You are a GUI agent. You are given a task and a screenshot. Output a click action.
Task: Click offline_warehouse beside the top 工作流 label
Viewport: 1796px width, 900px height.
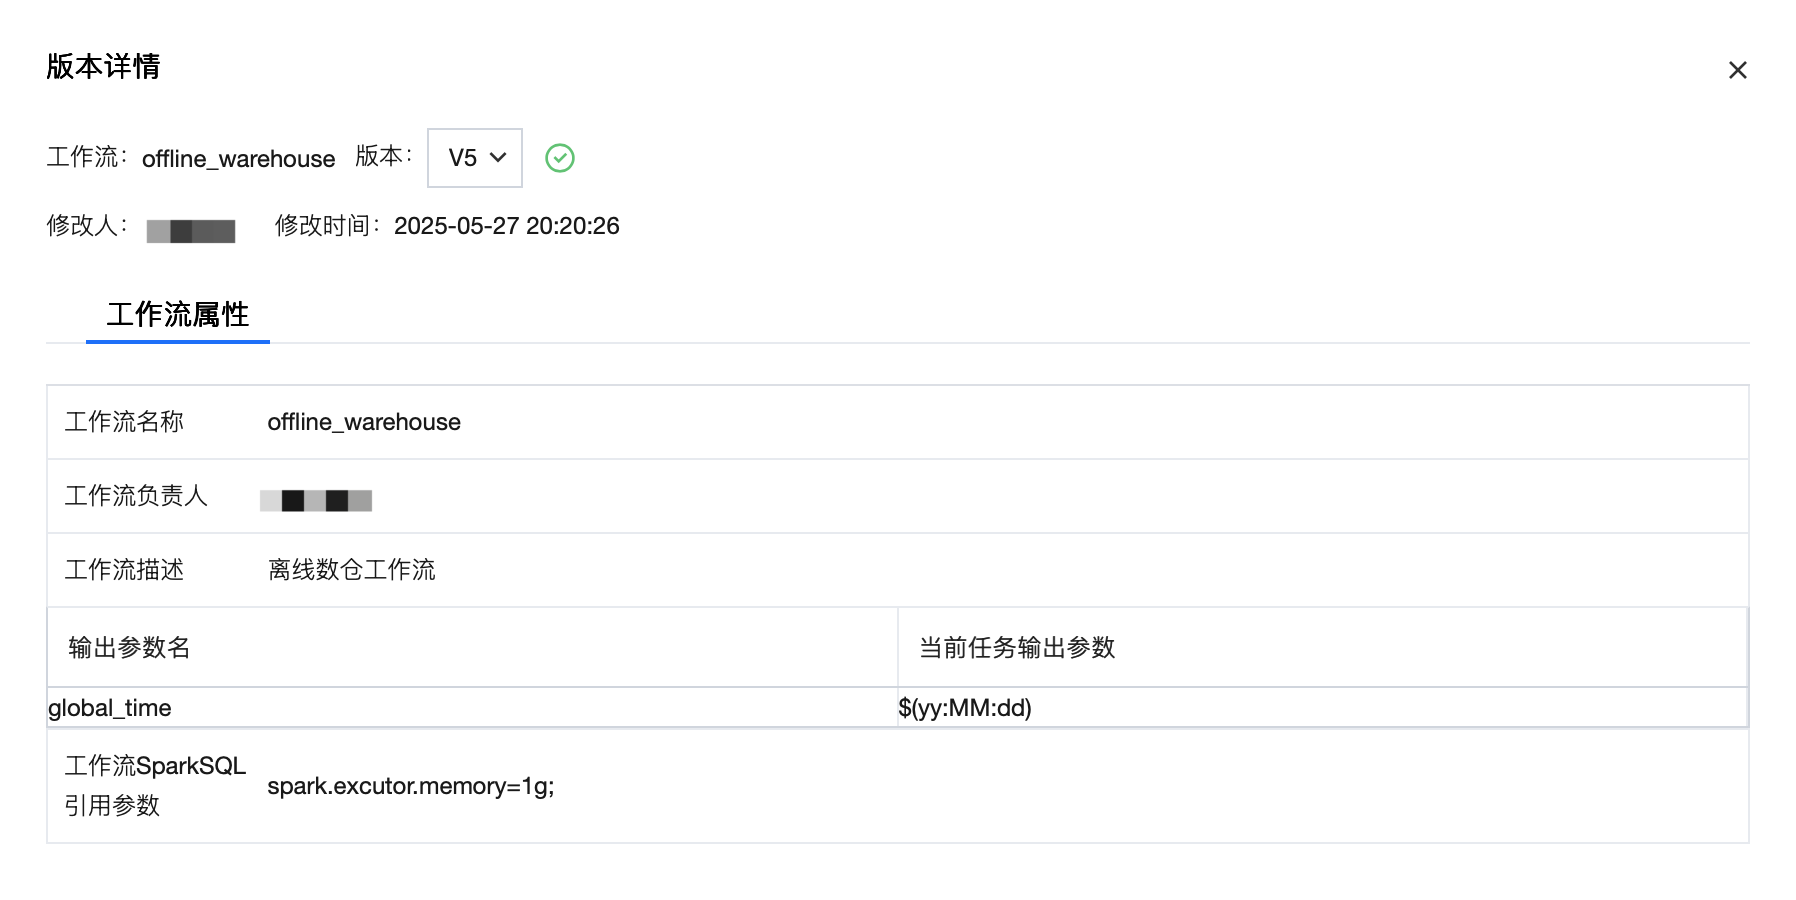point(238,159)
